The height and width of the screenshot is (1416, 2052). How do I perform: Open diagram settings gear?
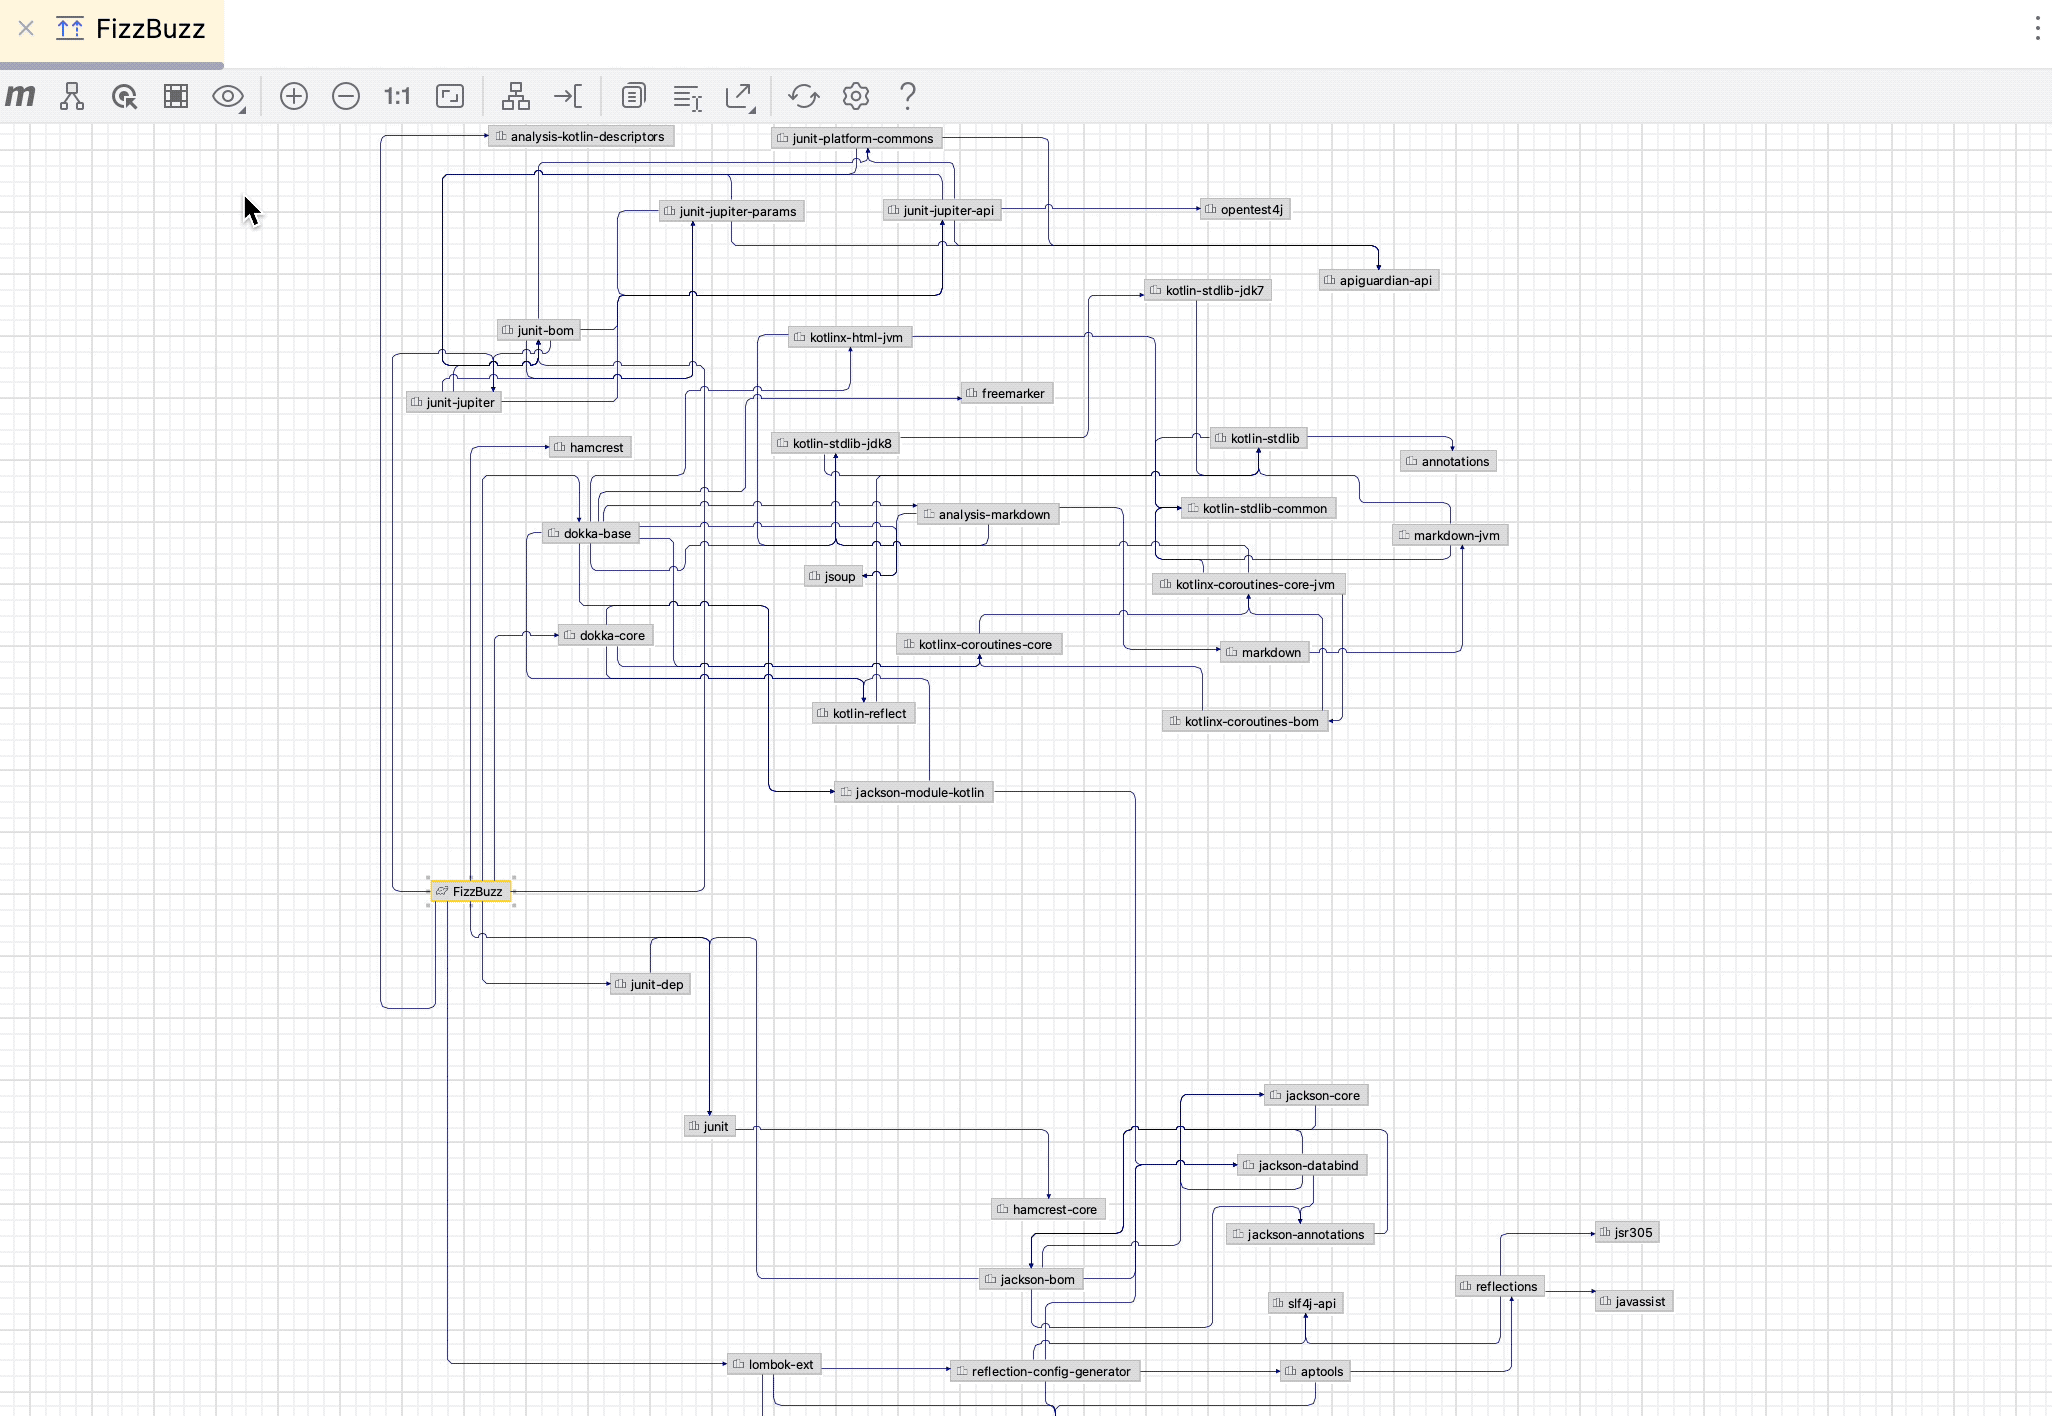(856, 96)
